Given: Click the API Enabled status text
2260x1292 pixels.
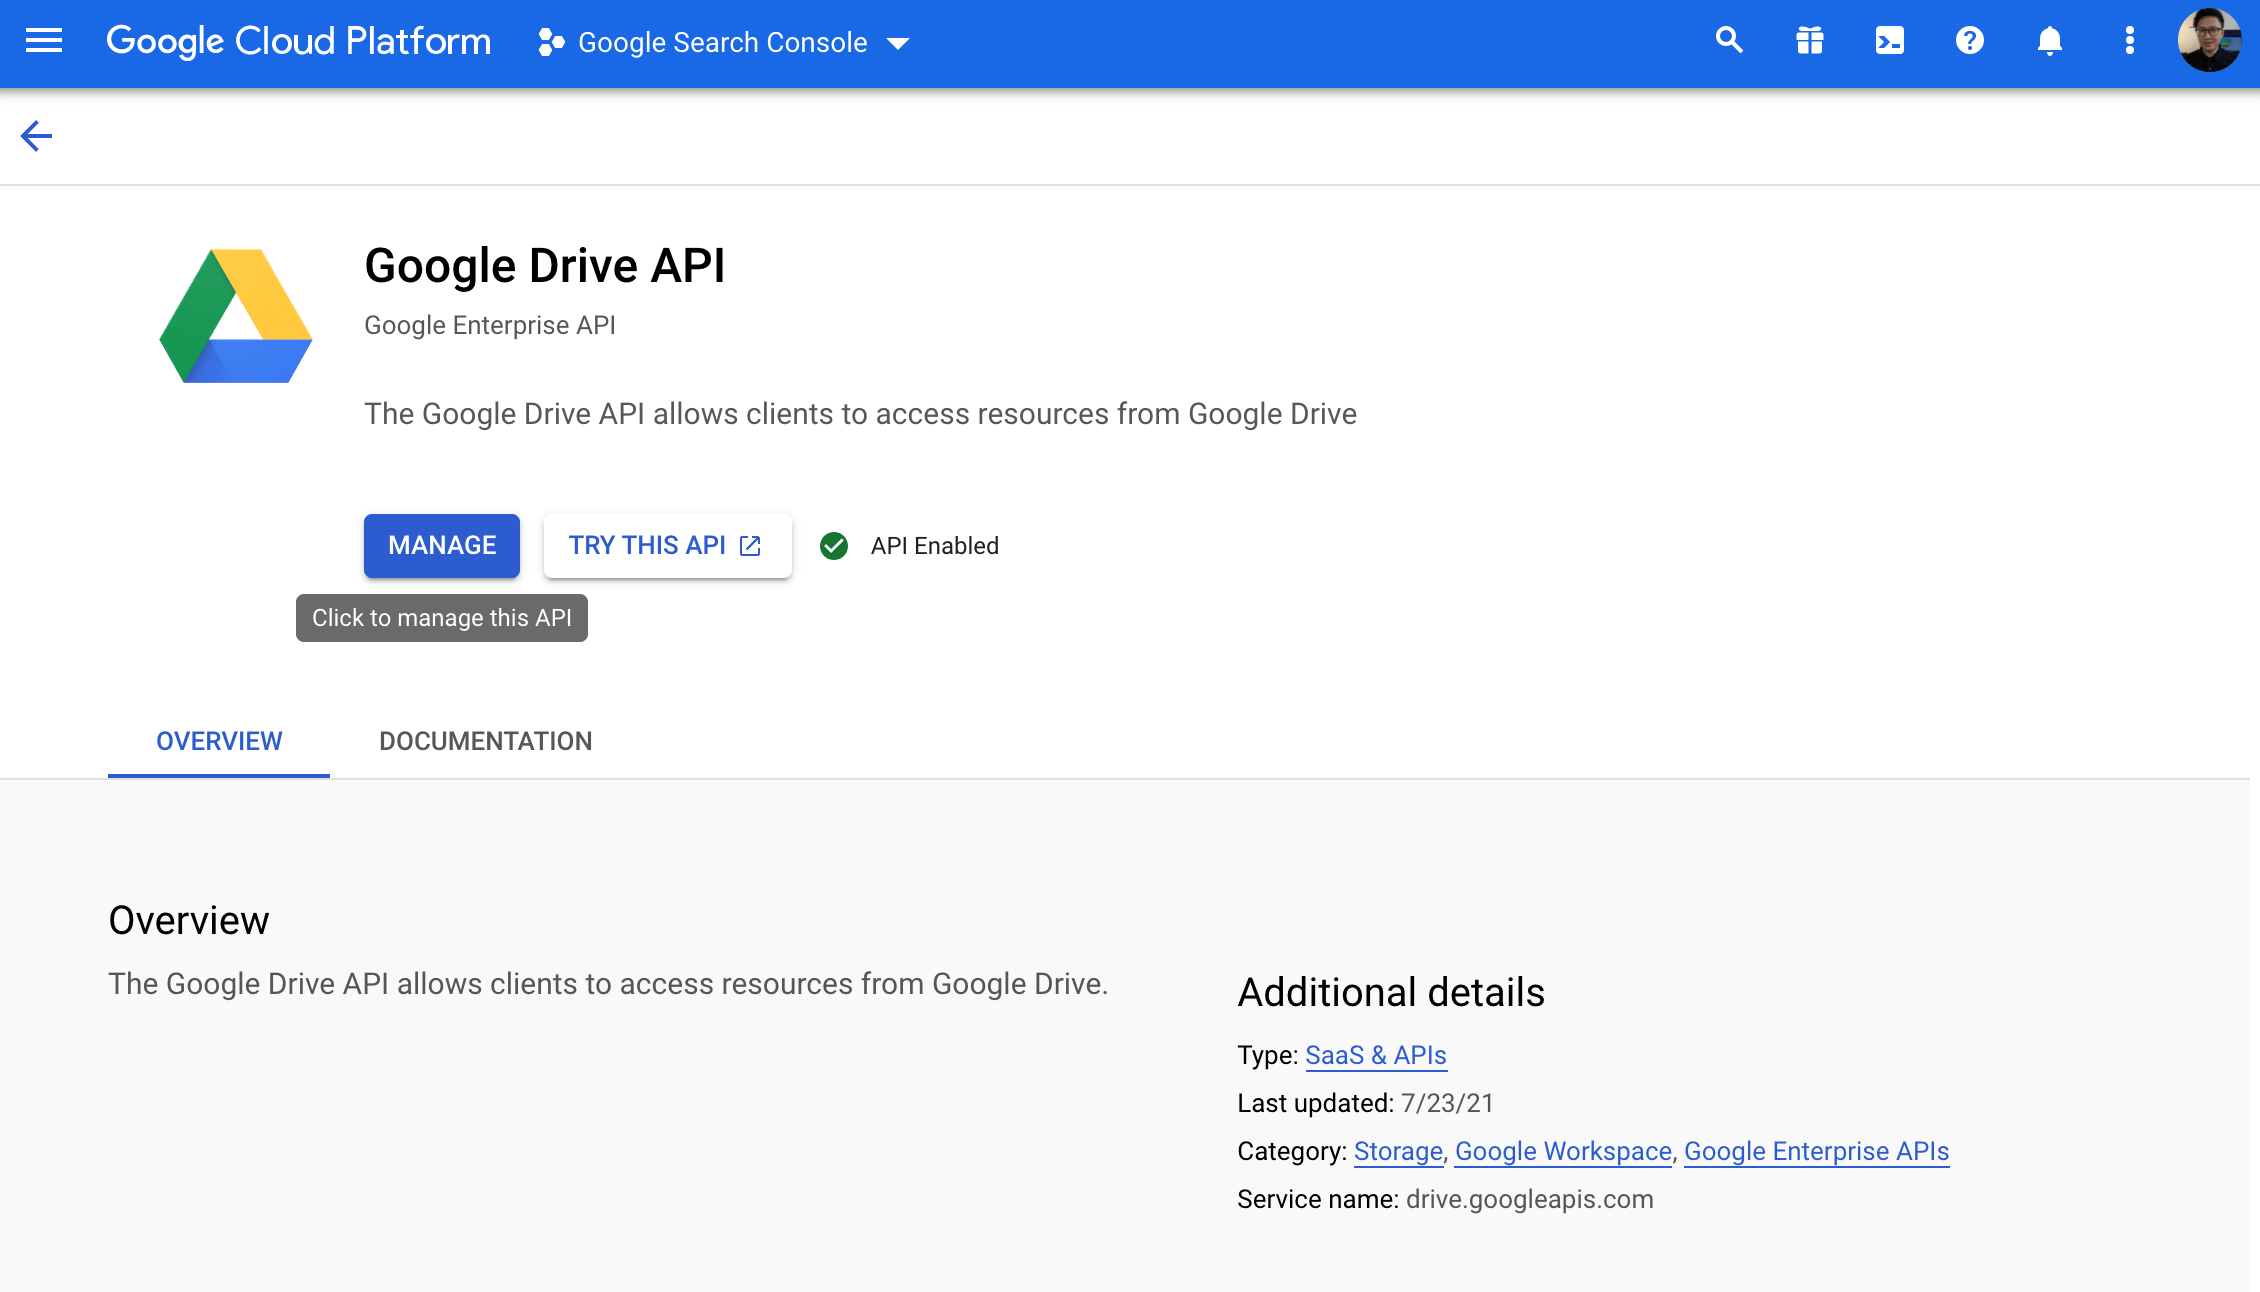Looking at the screenshot, I should pos(934,546).
